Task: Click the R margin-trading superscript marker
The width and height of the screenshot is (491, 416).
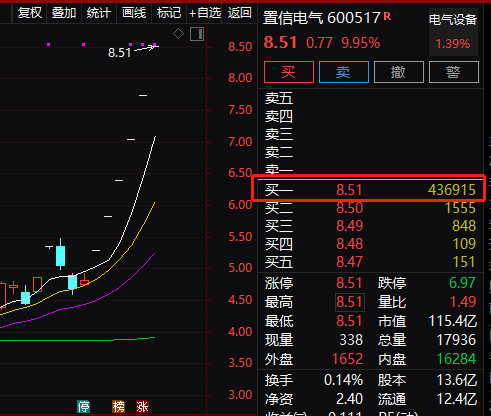Action: [387, 16]
